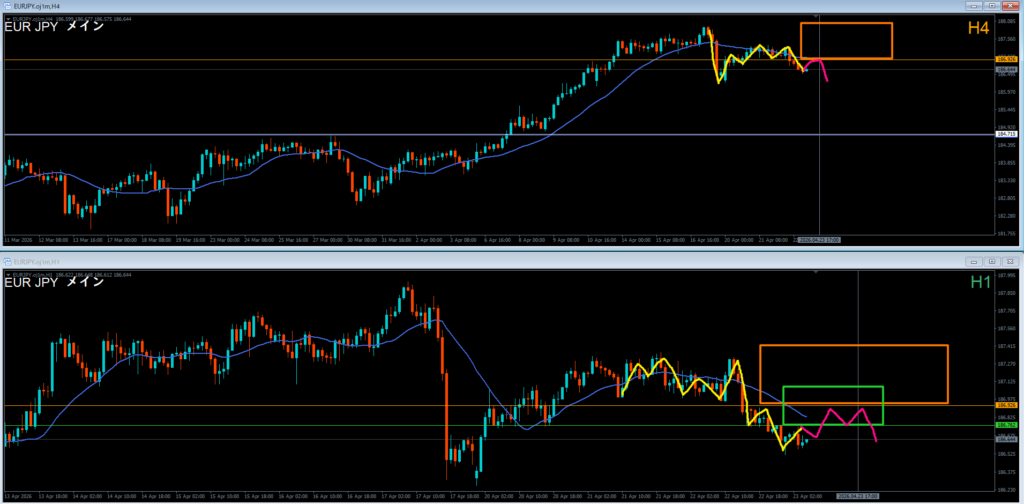Expand the H1 chart info triangle

tap(8, 275)
